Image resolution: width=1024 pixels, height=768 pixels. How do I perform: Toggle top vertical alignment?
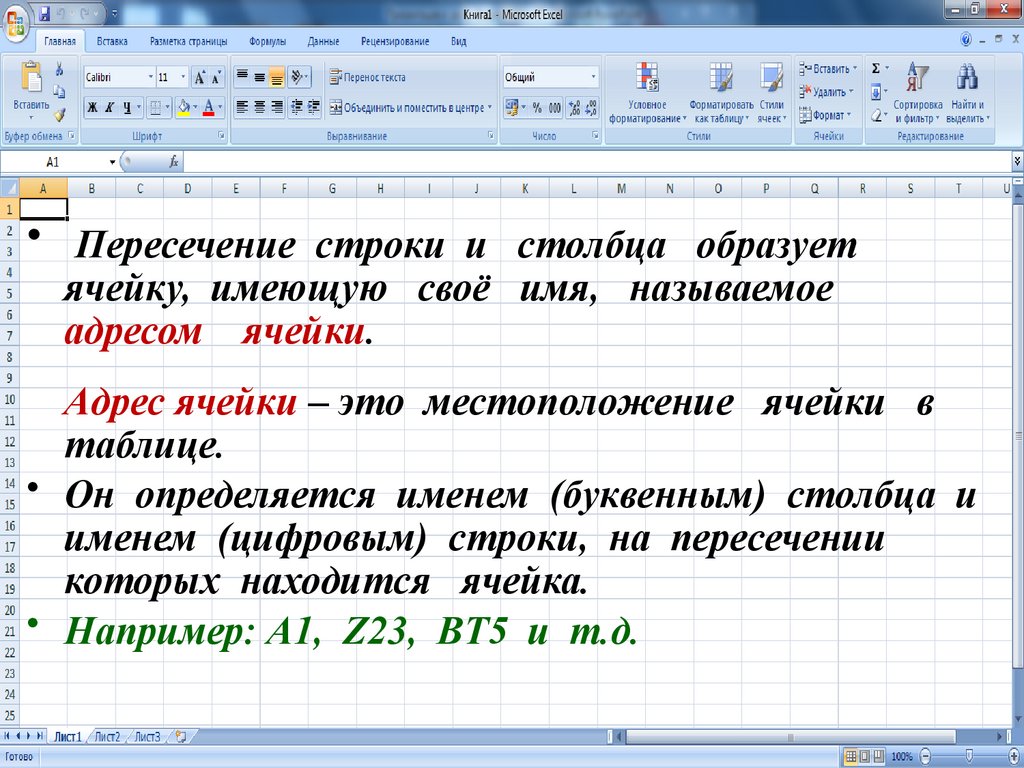242,77
